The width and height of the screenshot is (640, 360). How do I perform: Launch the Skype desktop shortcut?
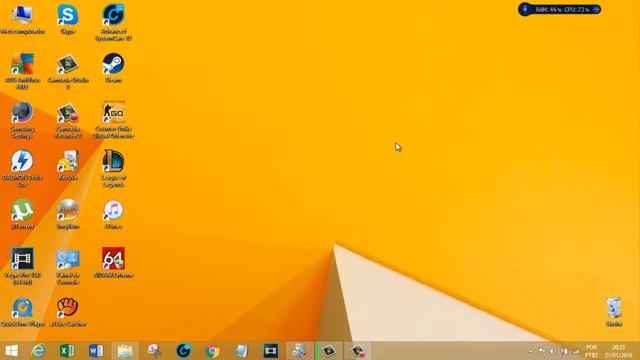[x=68, y=19]
